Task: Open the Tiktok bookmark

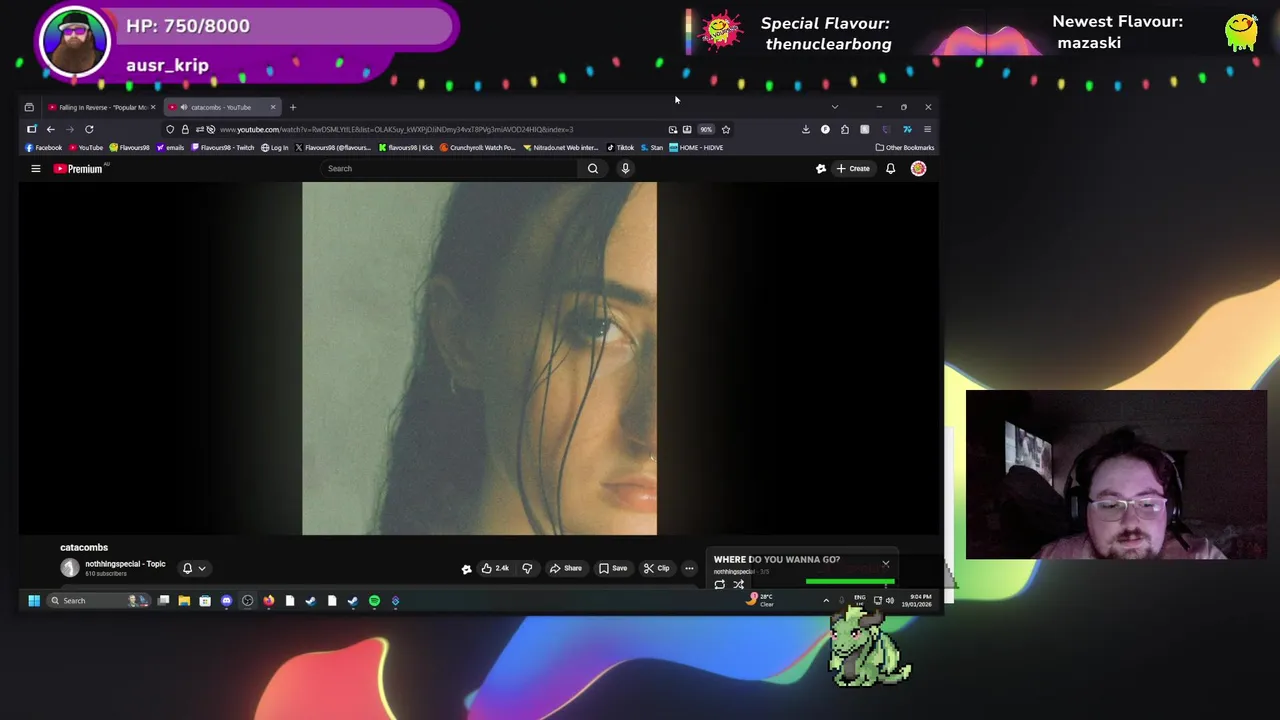Action: tap(620, 148)
